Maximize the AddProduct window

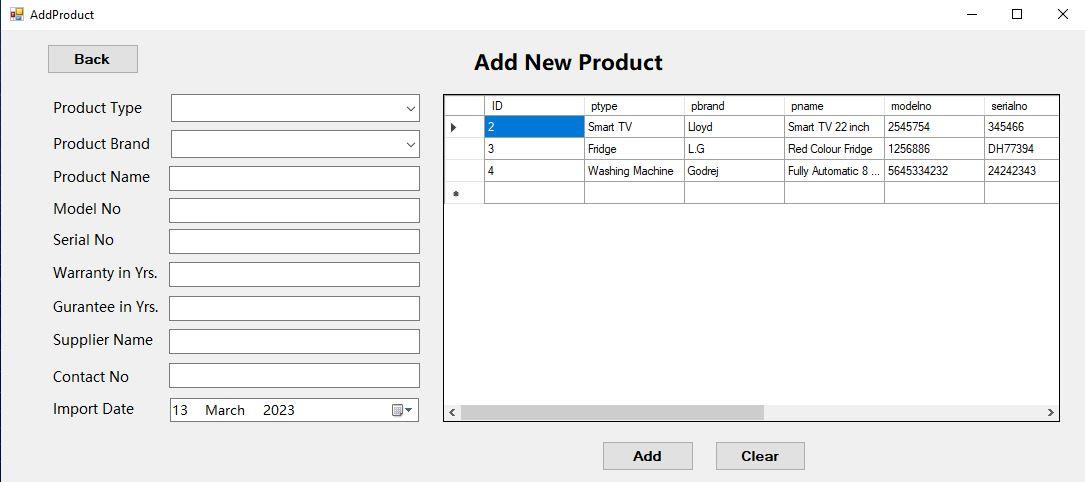pos(1017,14)
